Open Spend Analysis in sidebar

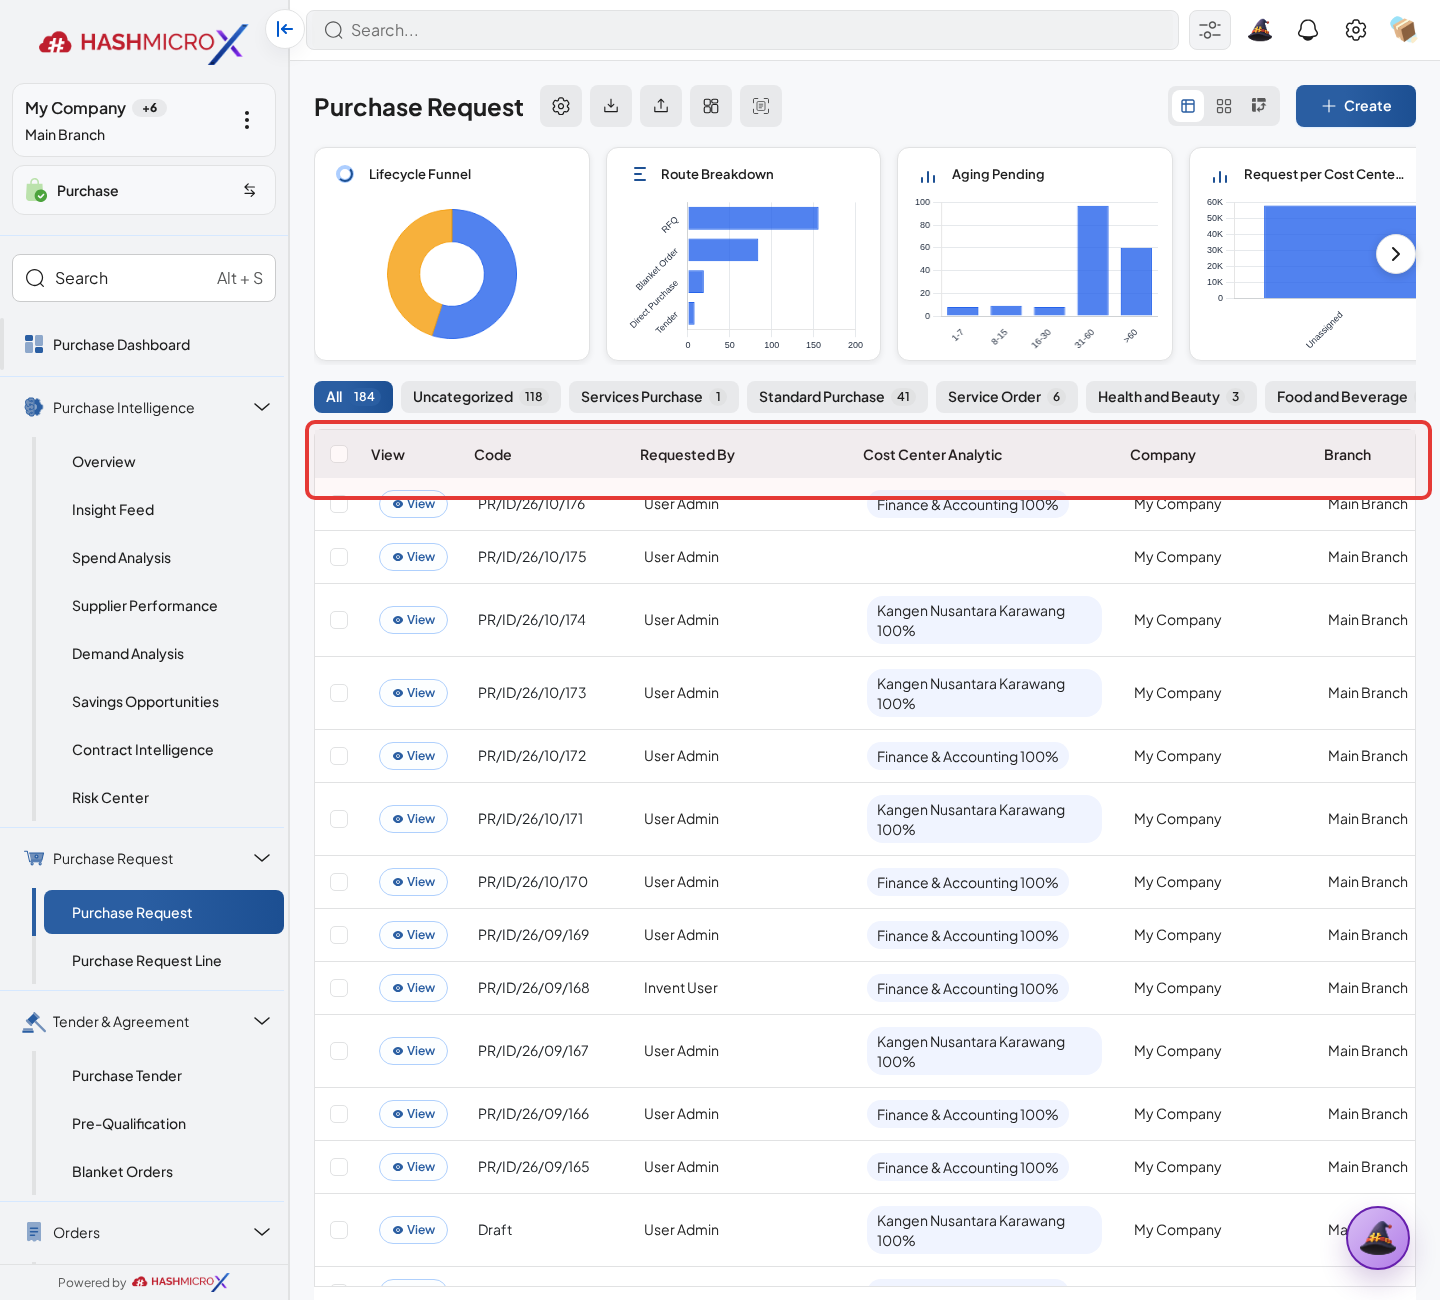(121, 558)
